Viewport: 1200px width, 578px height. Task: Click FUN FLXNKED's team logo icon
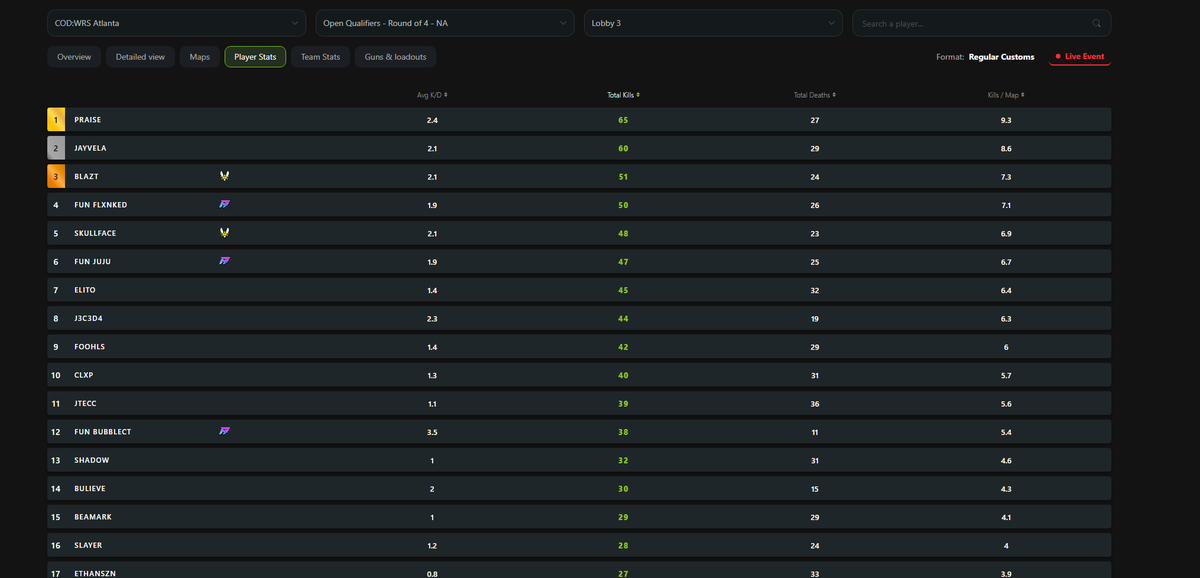click(x=225, y=204)
